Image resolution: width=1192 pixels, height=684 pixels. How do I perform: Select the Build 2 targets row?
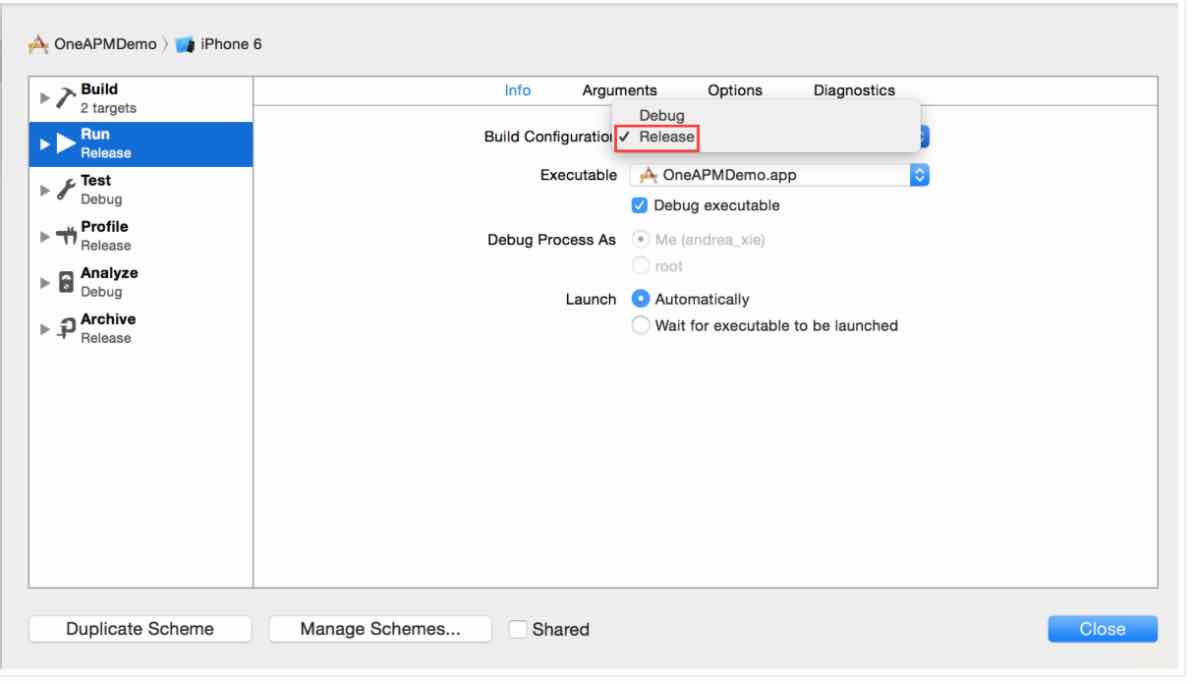141,99
